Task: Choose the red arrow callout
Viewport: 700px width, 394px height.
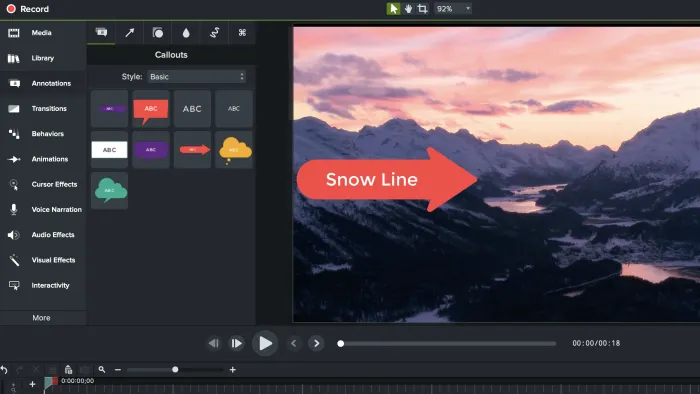Action: tap(192, 150)
